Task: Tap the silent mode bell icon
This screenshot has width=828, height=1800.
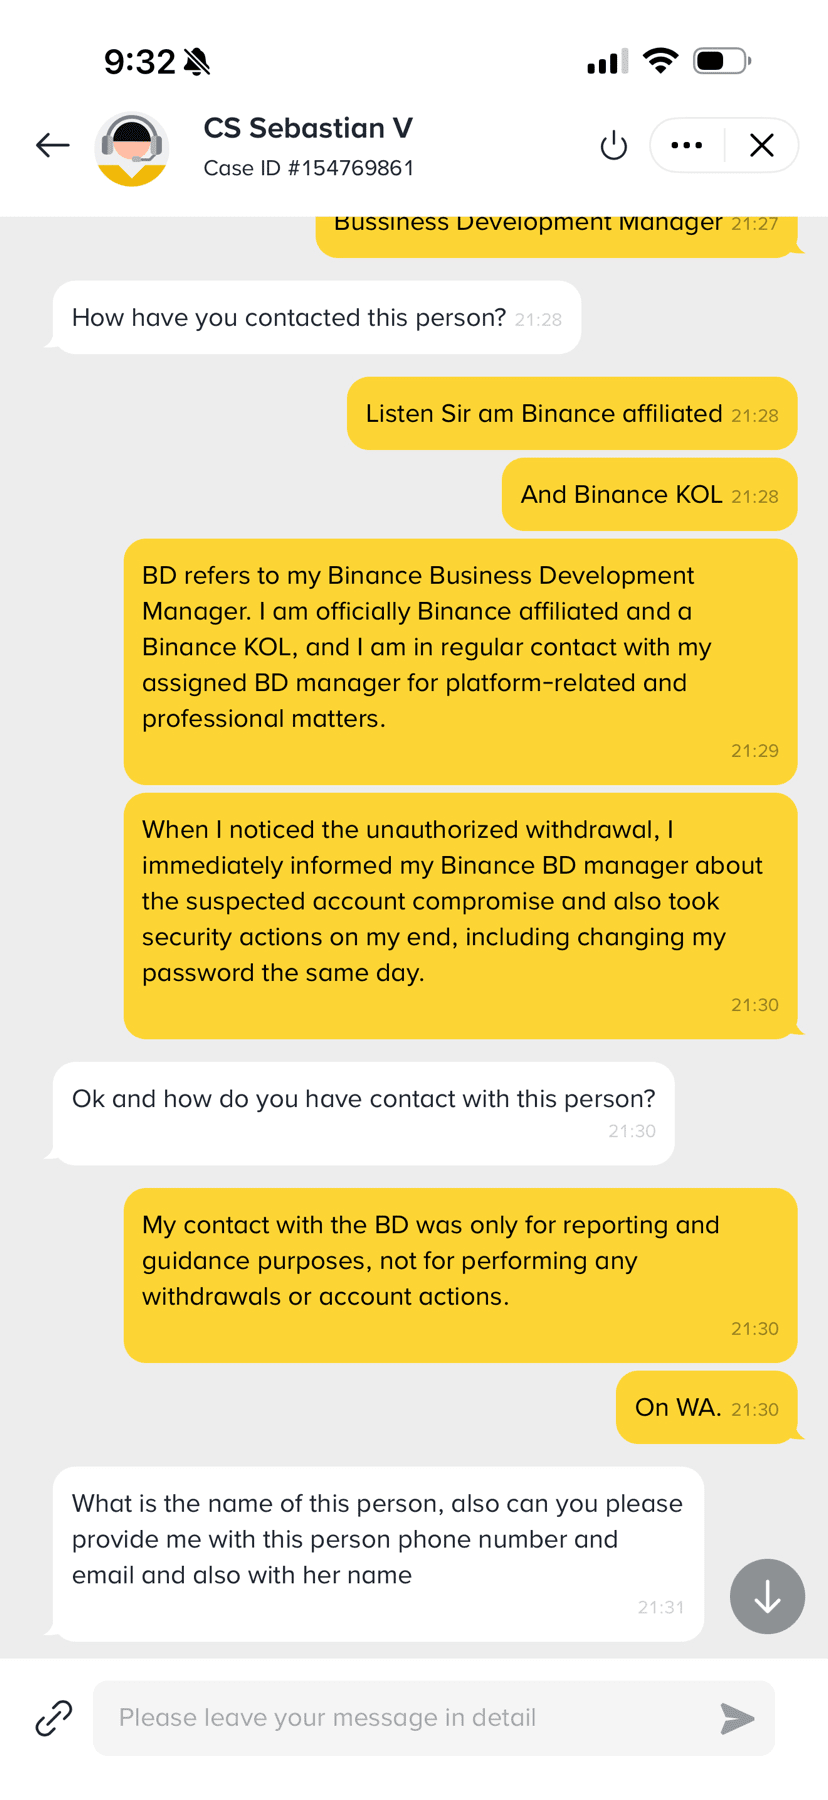Action: coord(198,62)
